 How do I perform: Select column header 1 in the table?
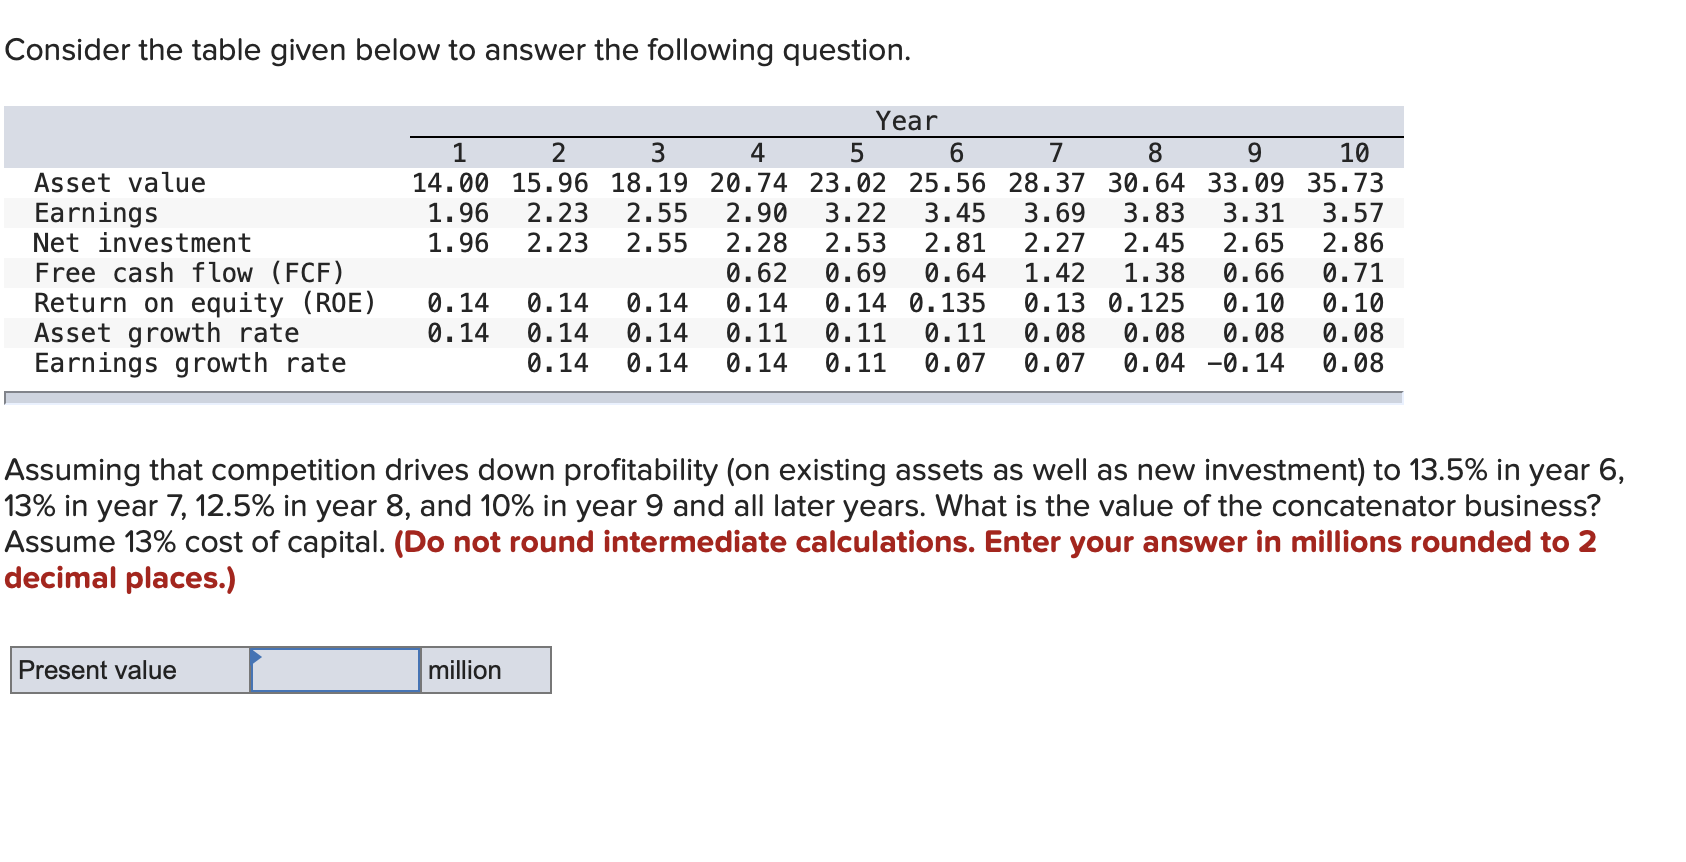click(x=459, y=152)
